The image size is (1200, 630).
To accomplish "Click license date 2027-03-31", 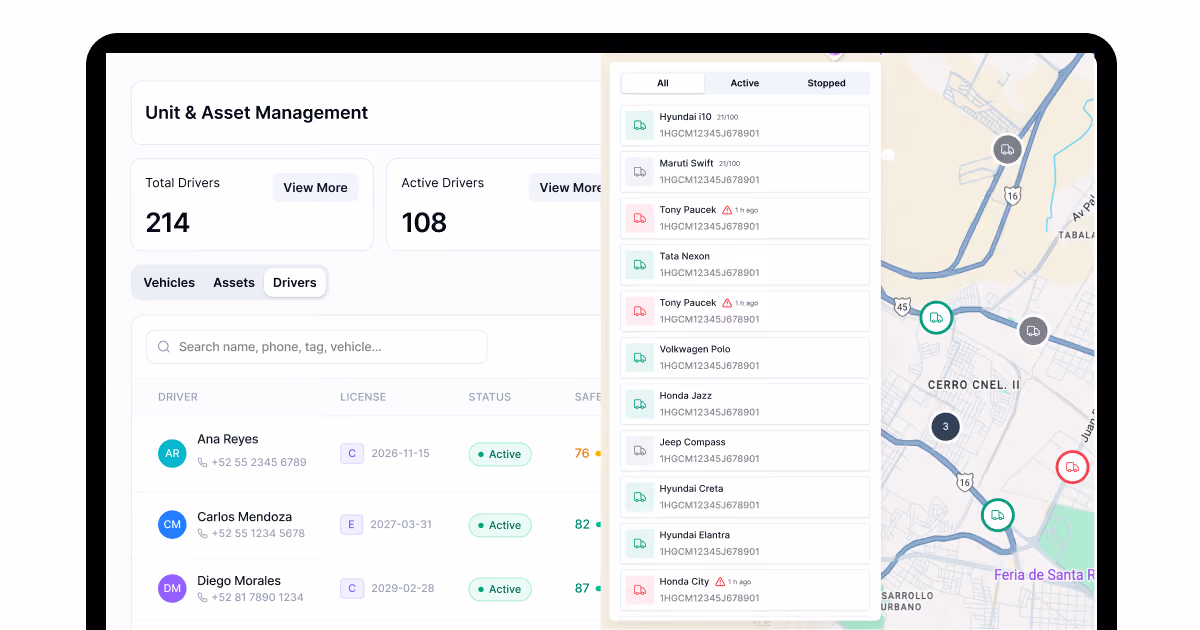I will tap(401, 524).
